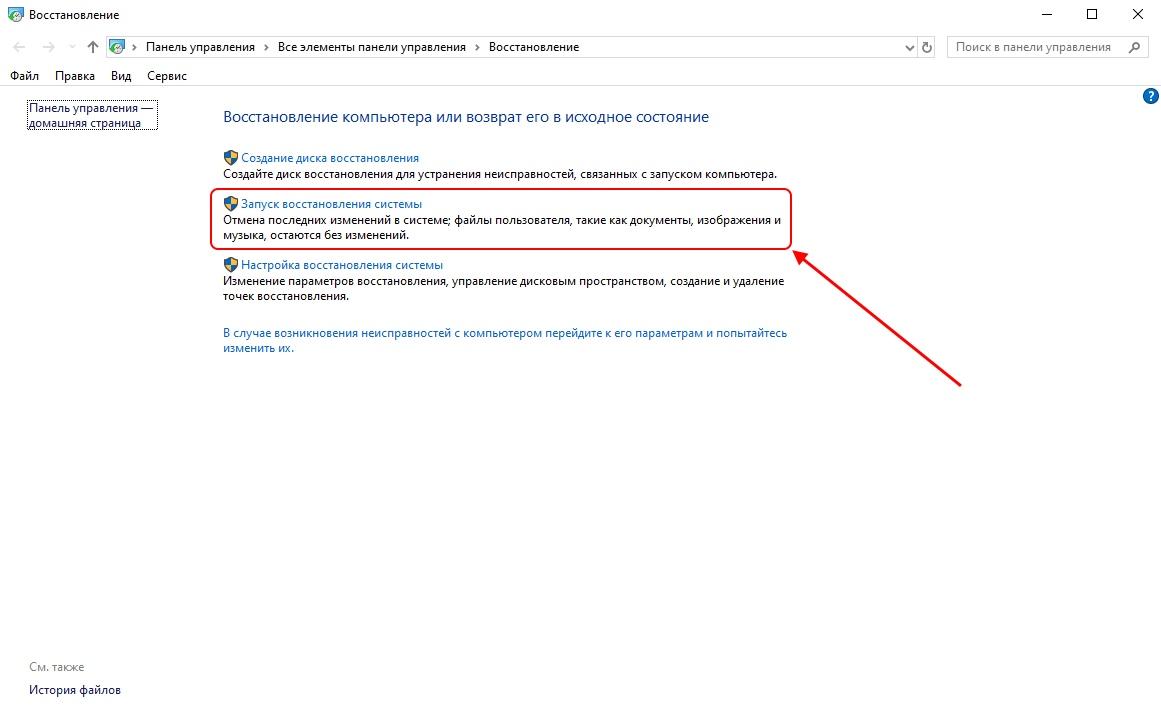This screenshot has height=717, width=1161.
Task: Open the Вид menu
Action: point(121,76)
